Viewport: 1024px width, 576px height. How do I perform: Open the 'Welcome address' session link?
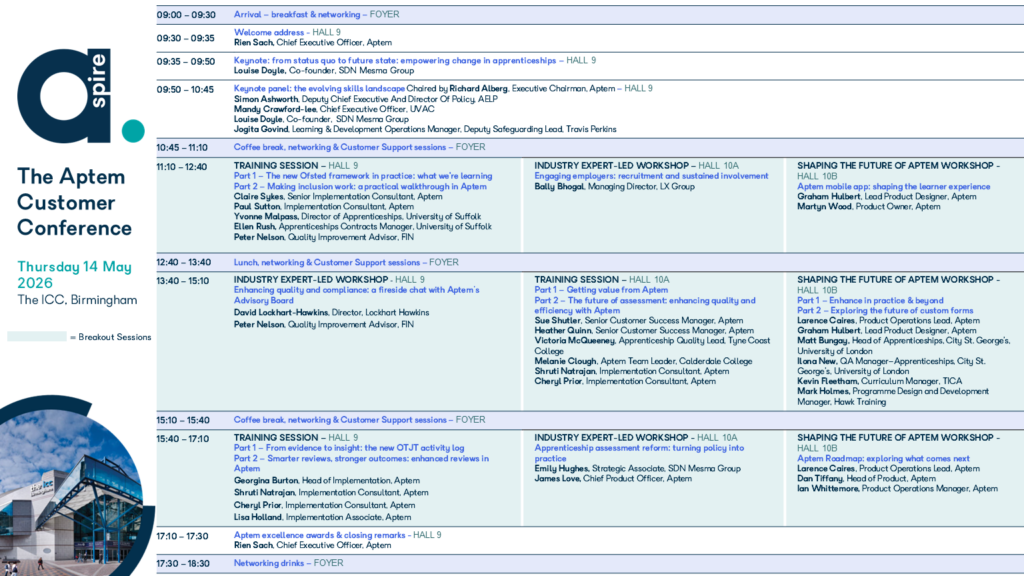[269, 32]
